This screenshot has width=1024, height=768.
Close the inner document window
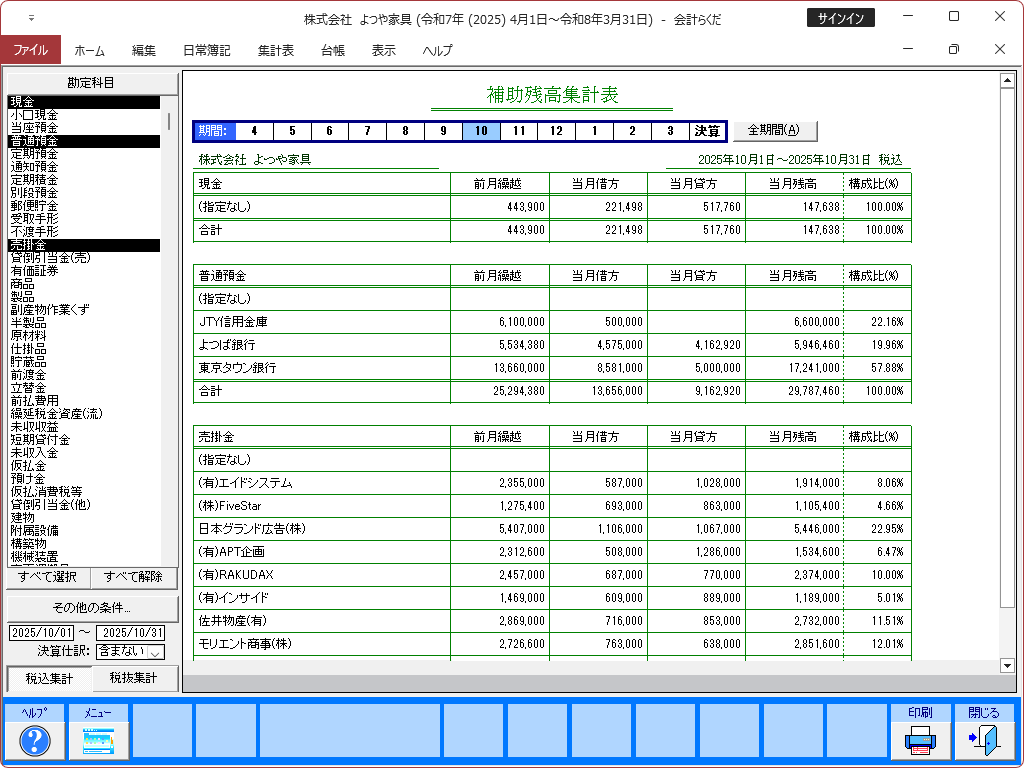pos(999,50)
